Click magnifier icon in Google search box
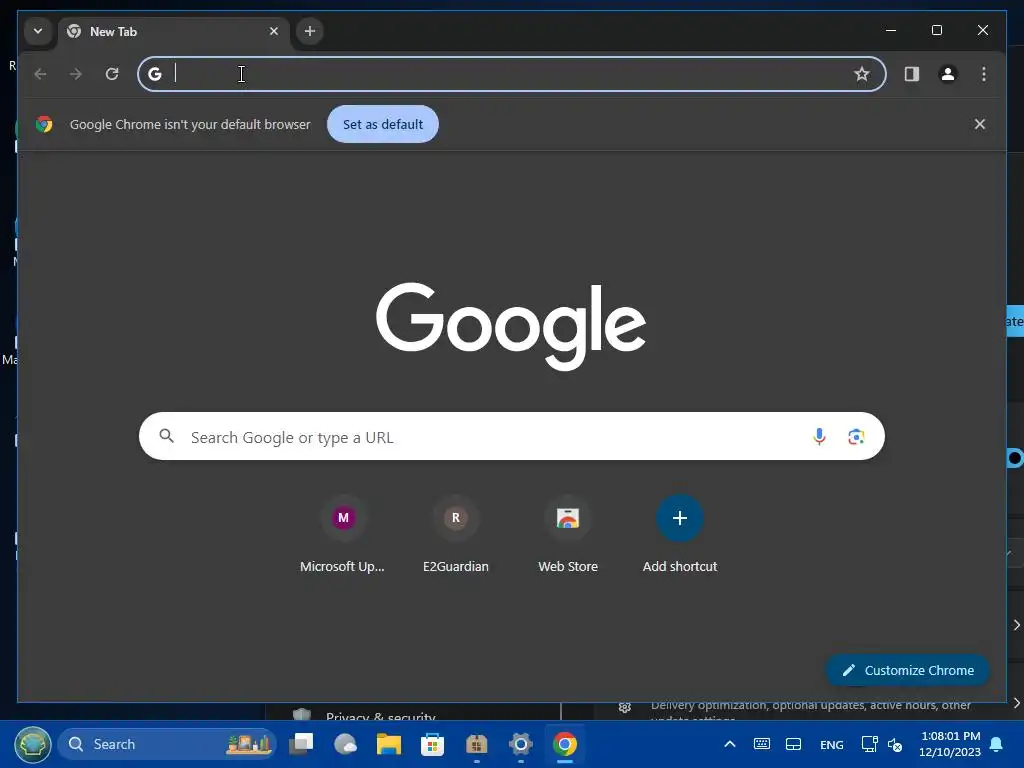Screen dimensions: 1024x768 pyautogui.click(x=167, y=436)
